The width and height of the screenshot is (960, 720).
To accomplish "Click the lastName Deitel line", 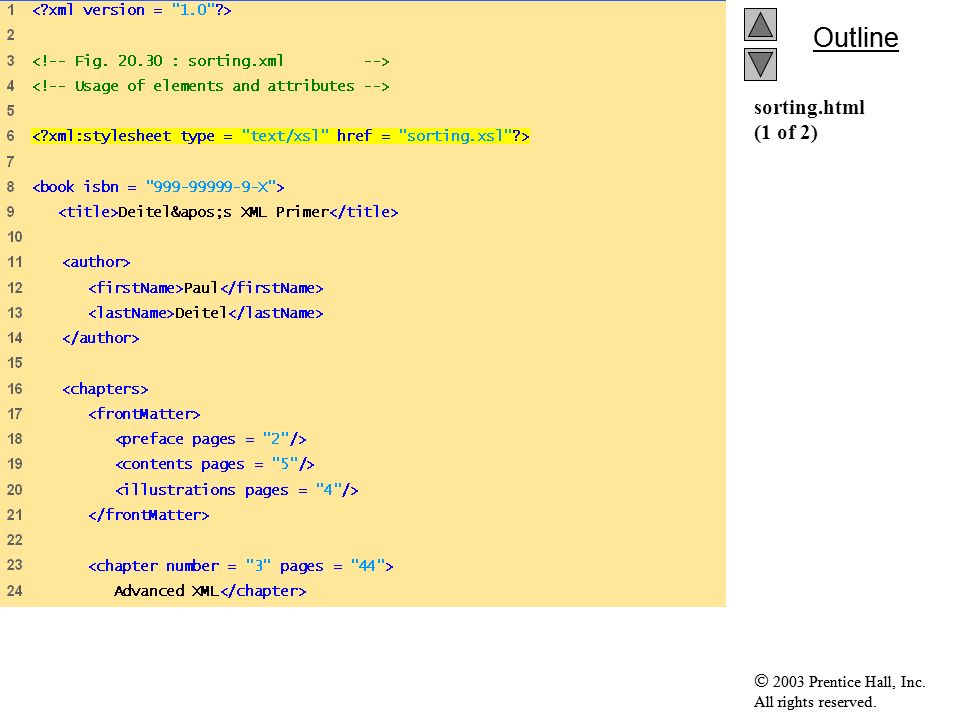I will (206, 313).
